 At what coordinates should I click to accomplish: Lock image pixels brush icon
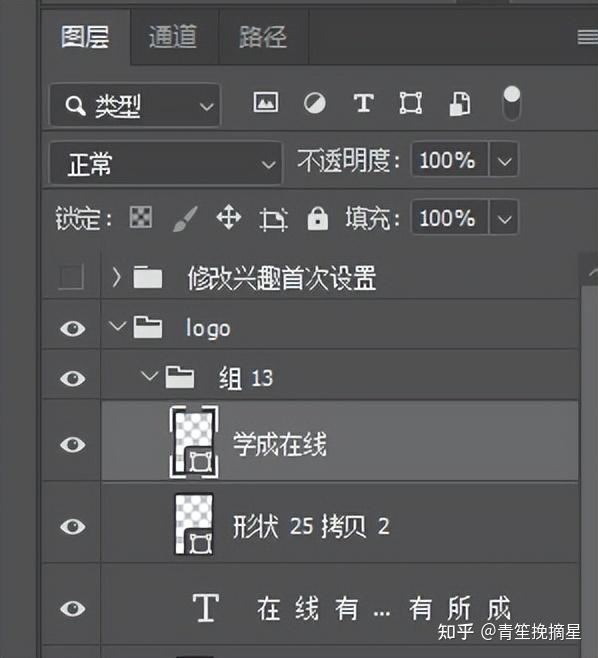point(185,218)
